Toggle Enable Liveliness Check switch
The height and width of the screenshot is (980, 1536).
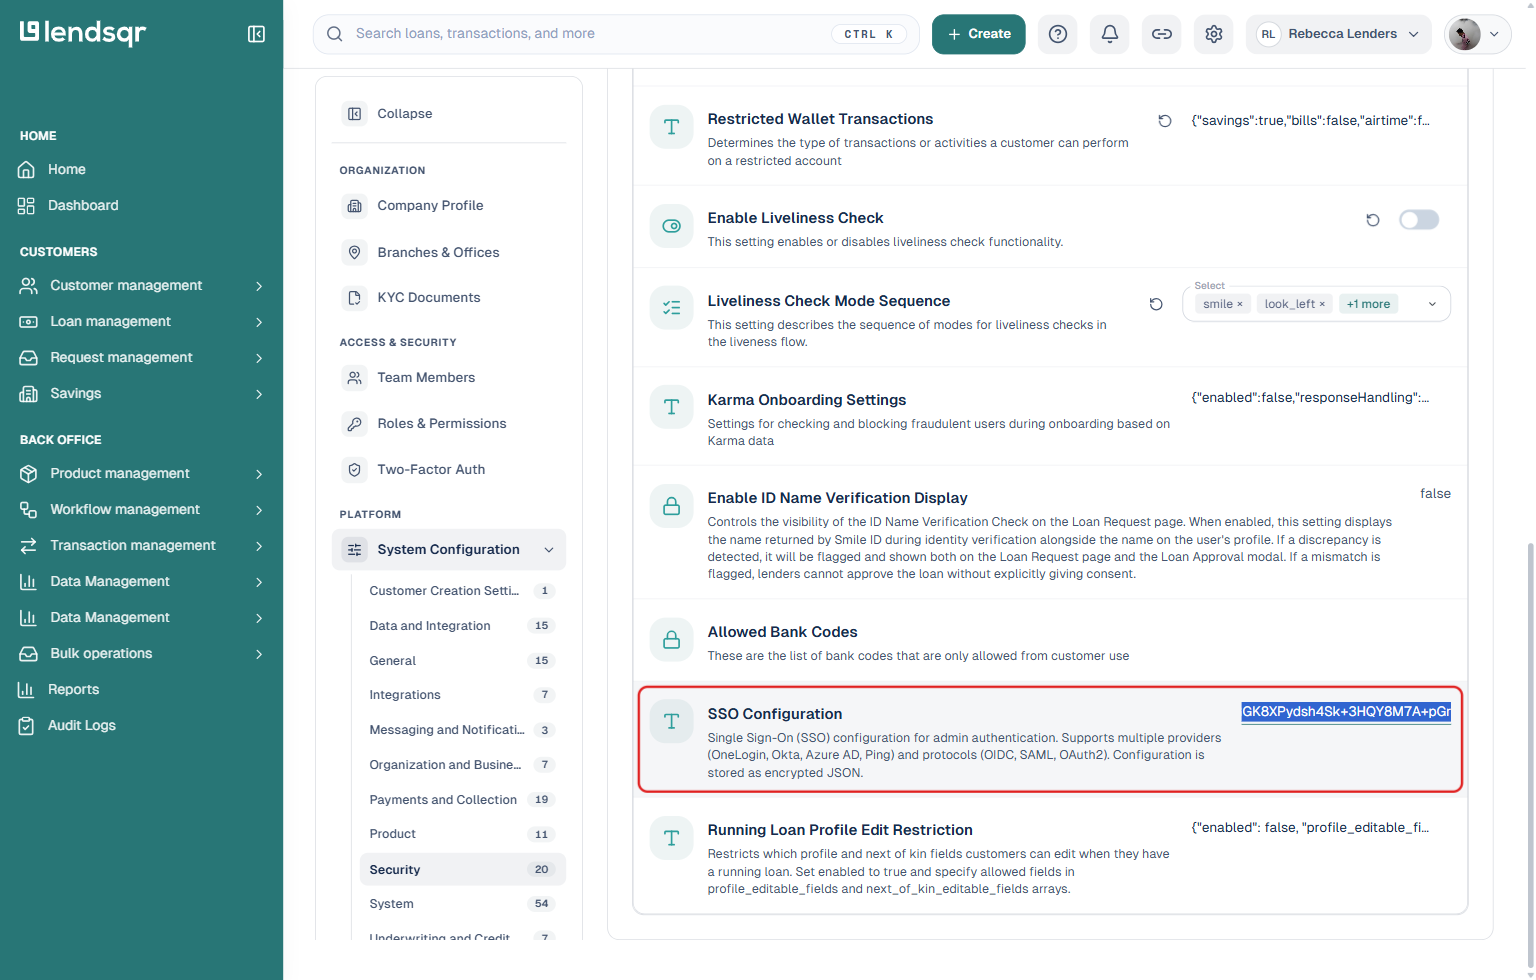click(1419, 220)
